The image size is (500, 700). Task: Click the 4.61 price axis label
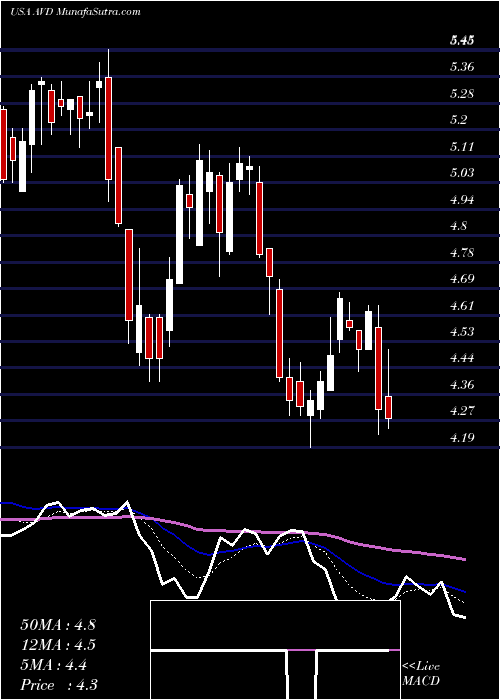point(462,305)
